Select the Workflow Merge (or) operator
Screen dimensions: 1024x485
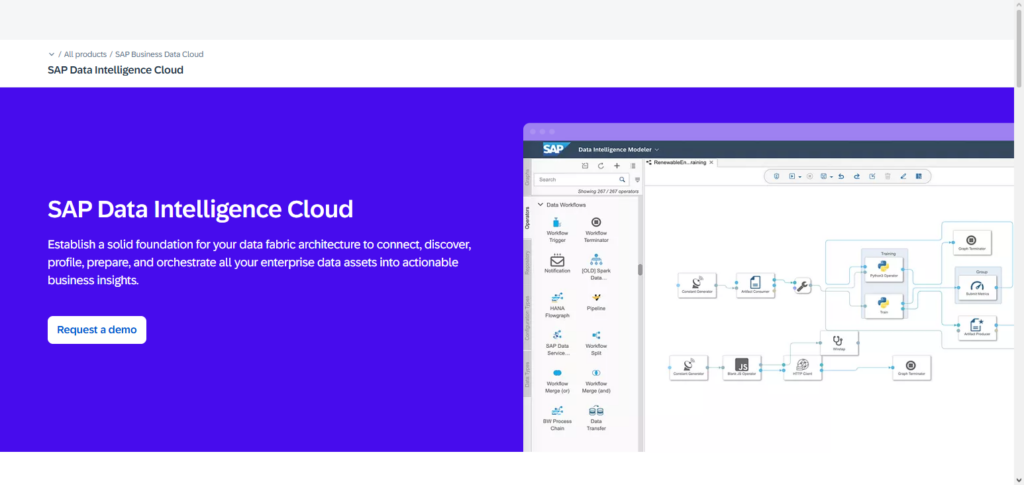coord(557,381)
